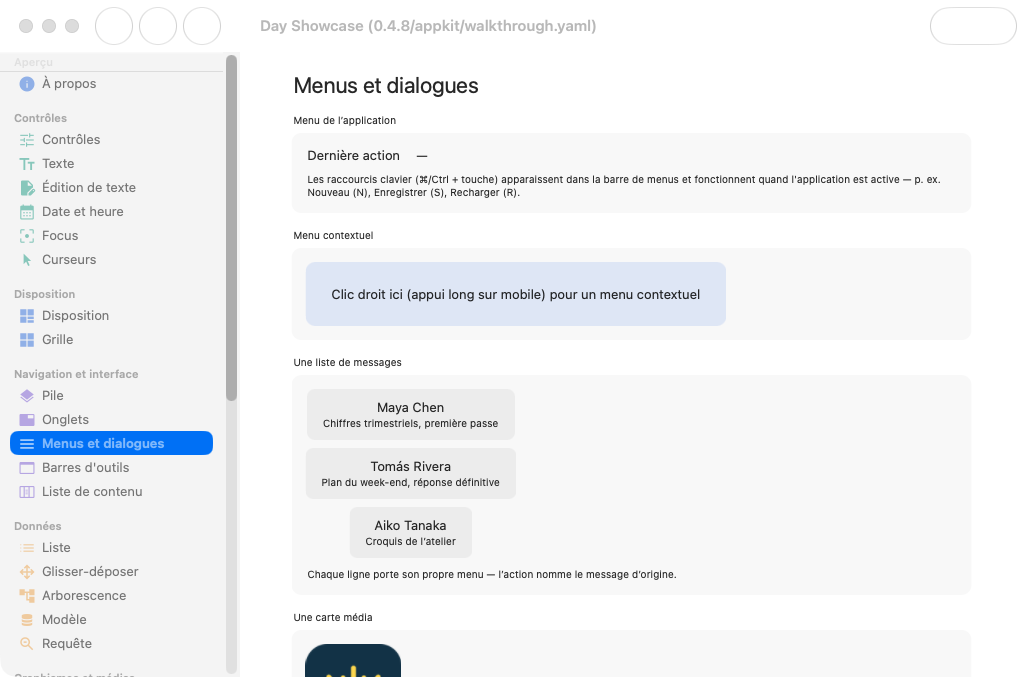Click the pill-shaped button at top right
Viewport: 1024px width, 677px height.
click(x=973, y=26)
